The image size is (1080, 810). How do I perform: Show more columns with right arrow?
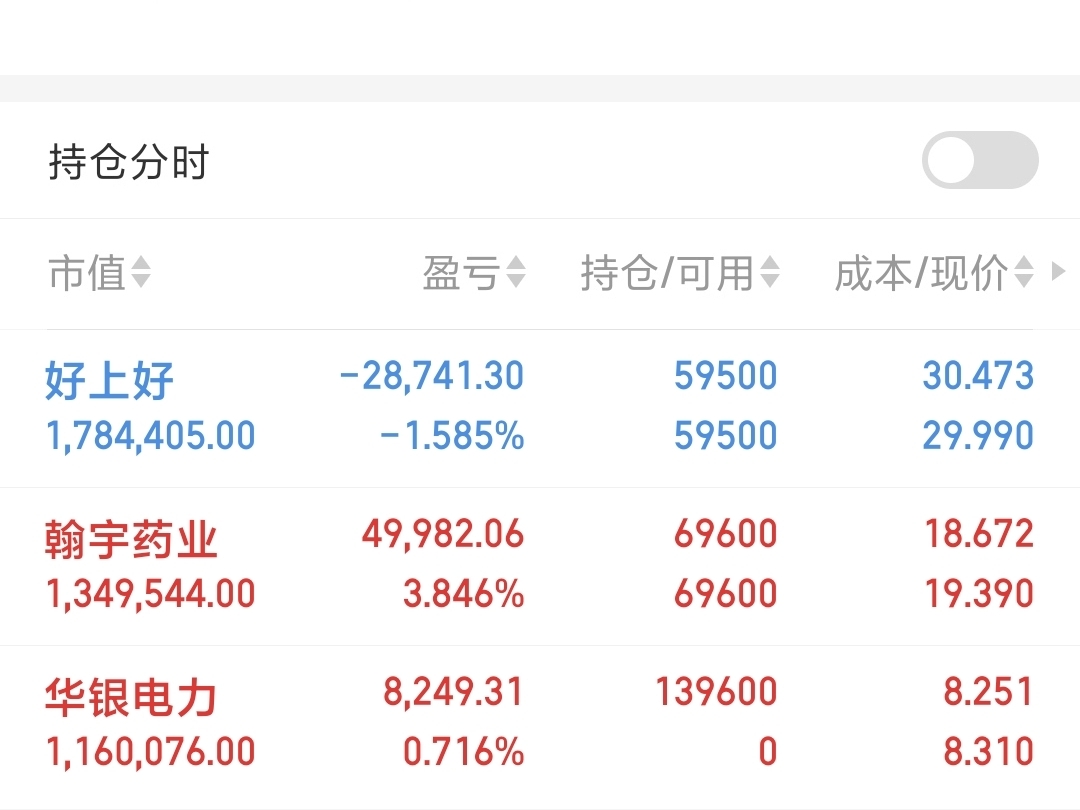1059,271
